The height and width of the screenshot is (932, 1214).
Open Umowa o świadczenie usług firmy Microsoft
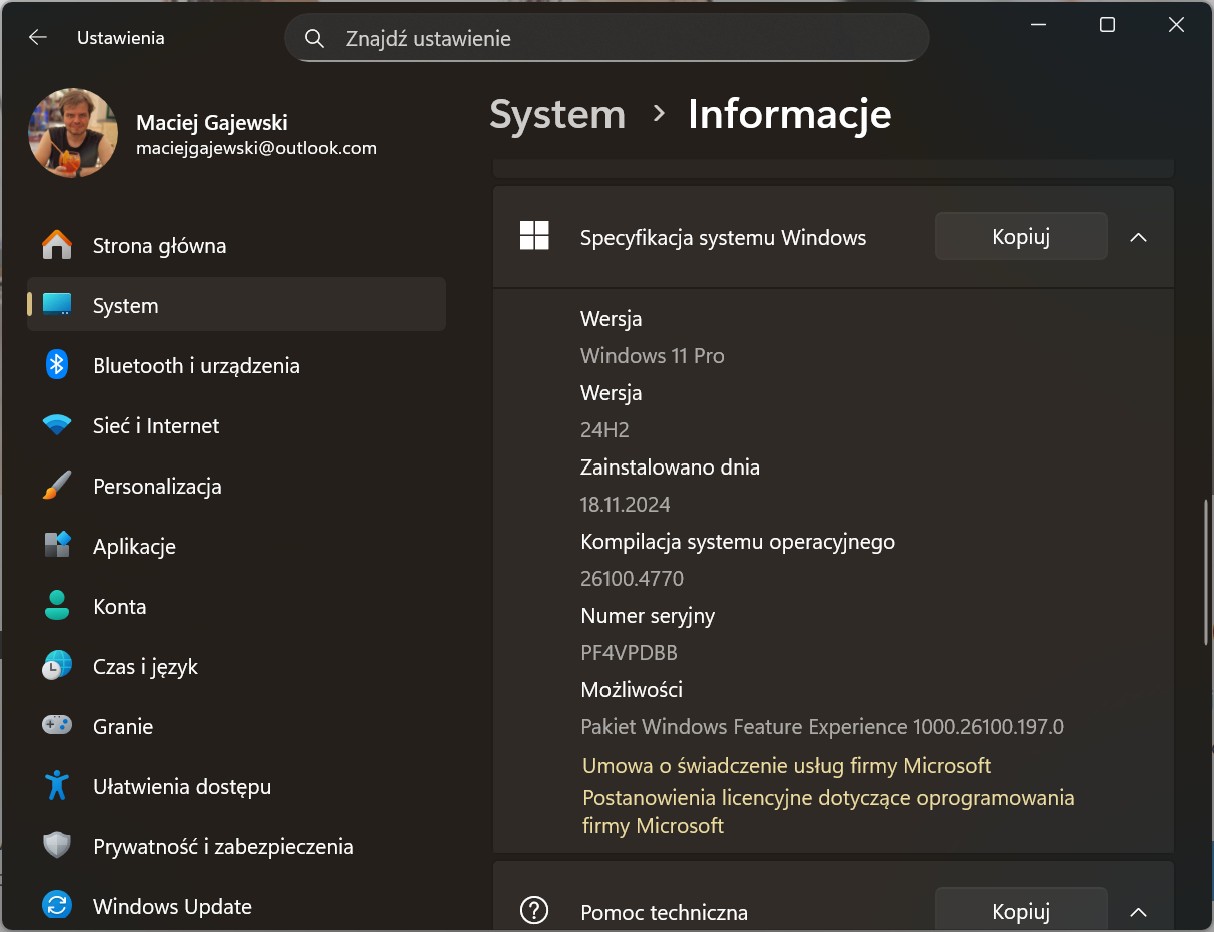[786, 765]
